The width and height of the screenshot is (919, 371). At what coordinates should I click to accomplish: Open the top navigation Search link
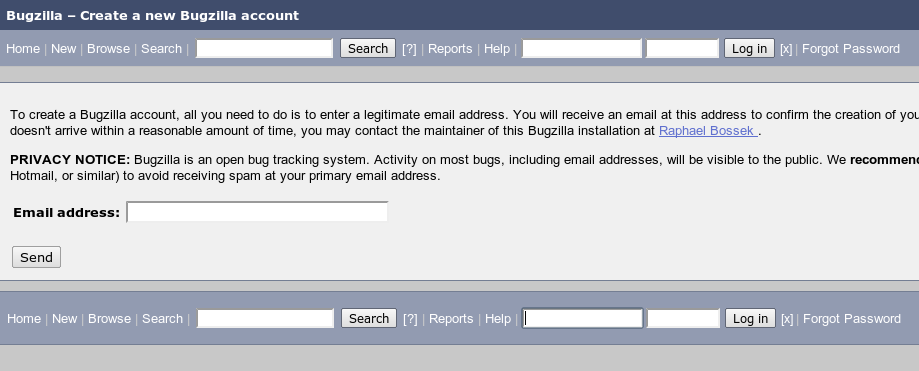[x=161, y=49]
